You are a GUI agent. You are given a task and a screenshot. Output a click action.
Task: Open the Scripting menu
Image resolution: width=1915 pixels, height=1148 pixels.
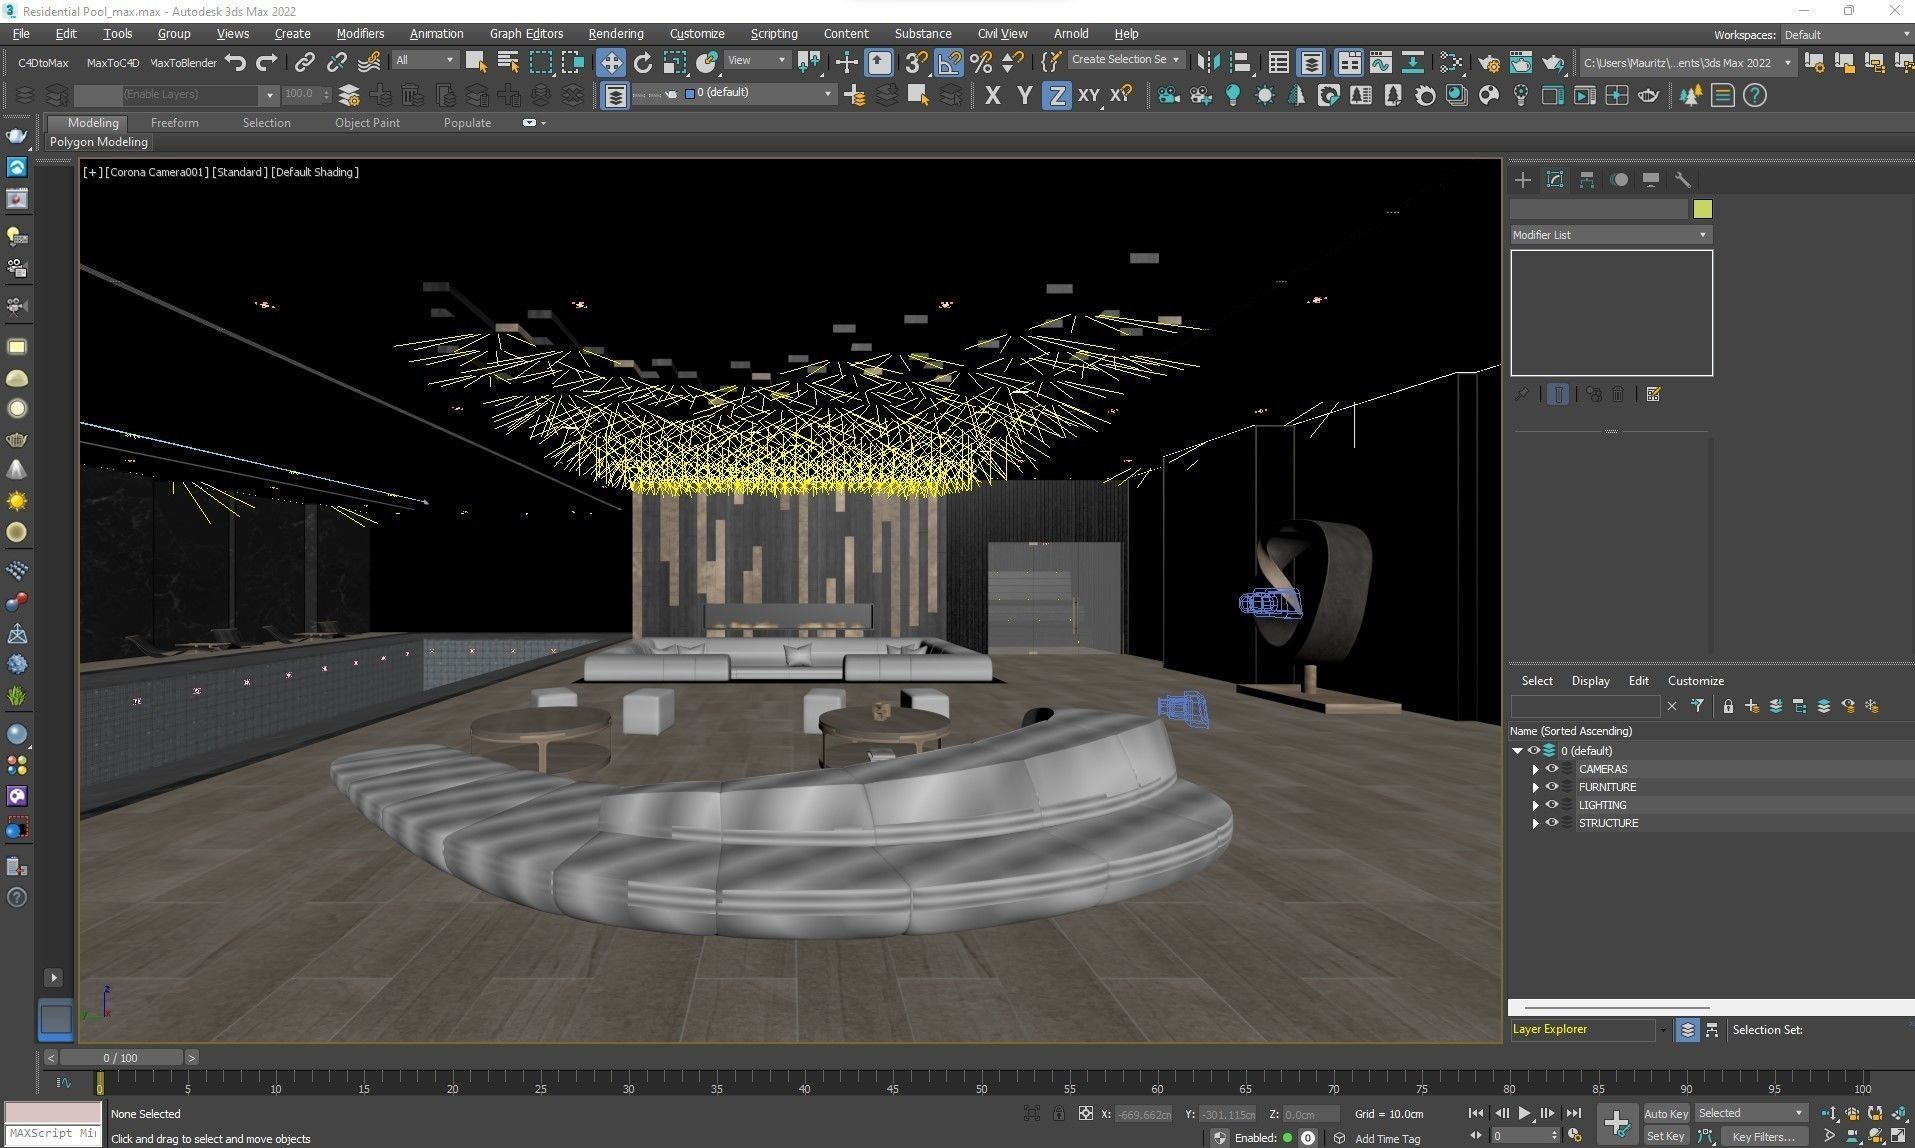pyautogui.click(x=773, y=33)
